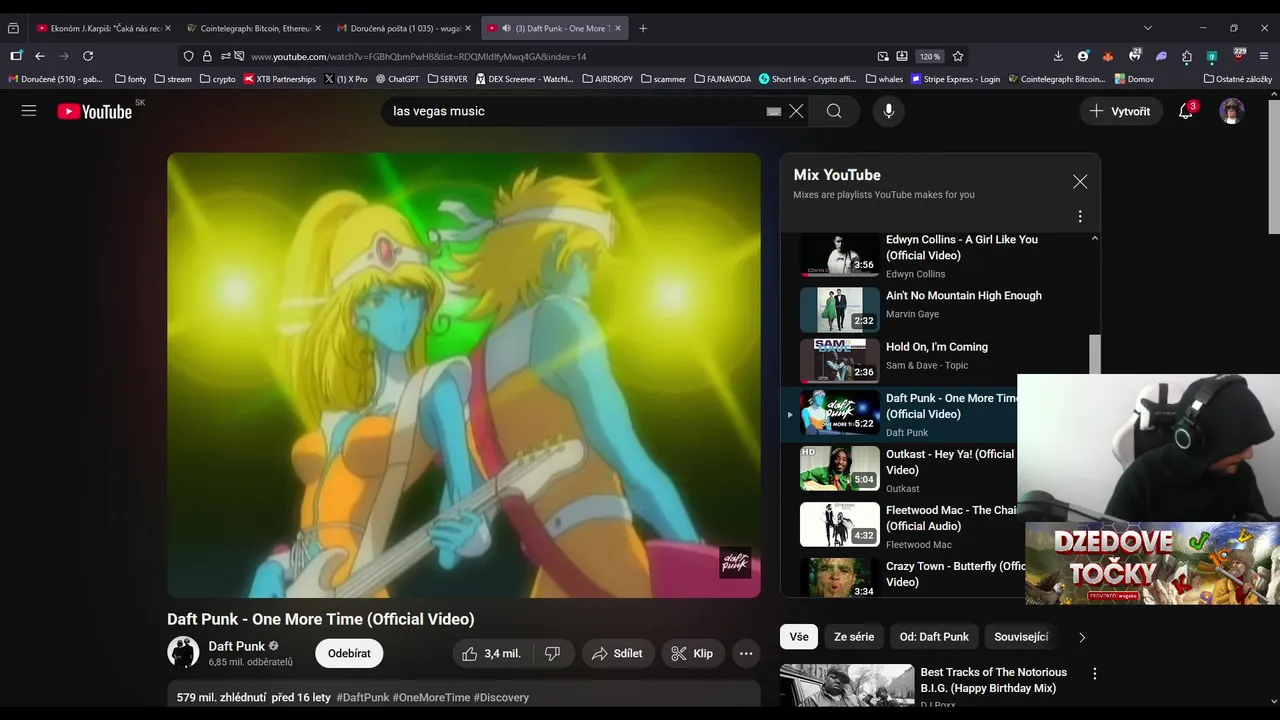Reset the 120 % zoom indicator

pos(930,57)
